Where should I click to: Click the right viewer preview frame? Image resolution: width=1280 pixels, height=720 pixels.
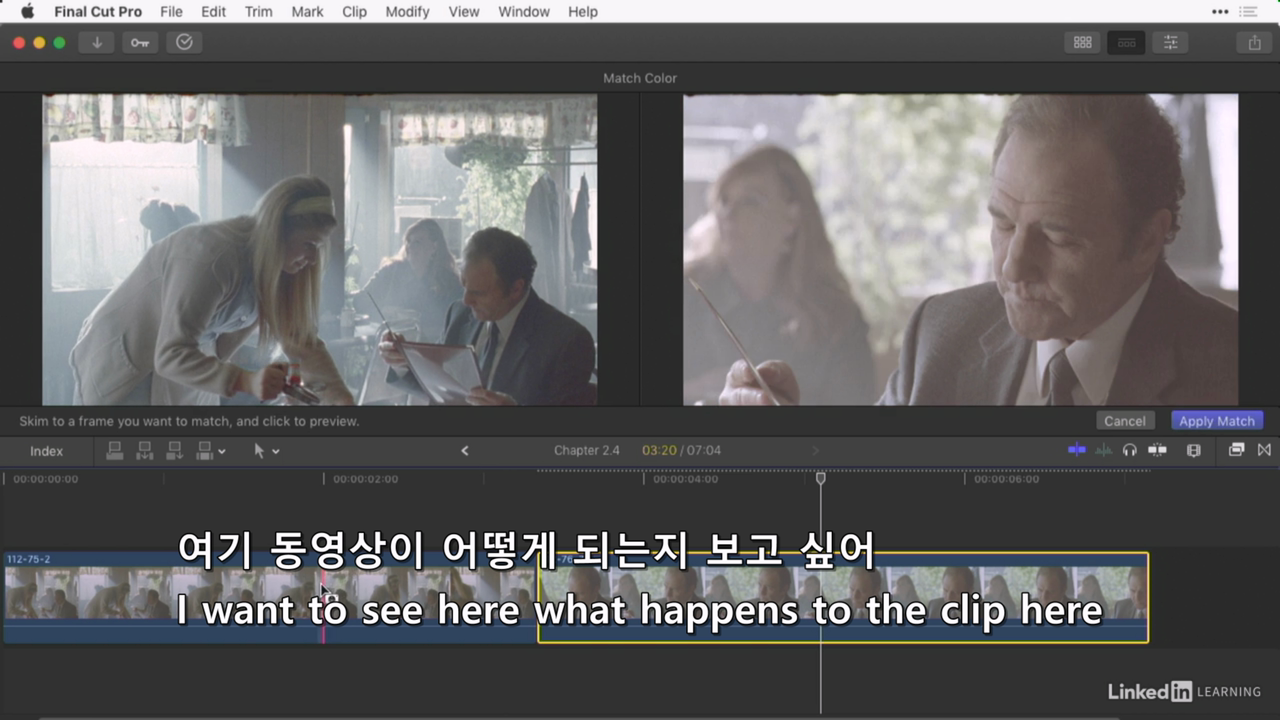click(960, 249)
